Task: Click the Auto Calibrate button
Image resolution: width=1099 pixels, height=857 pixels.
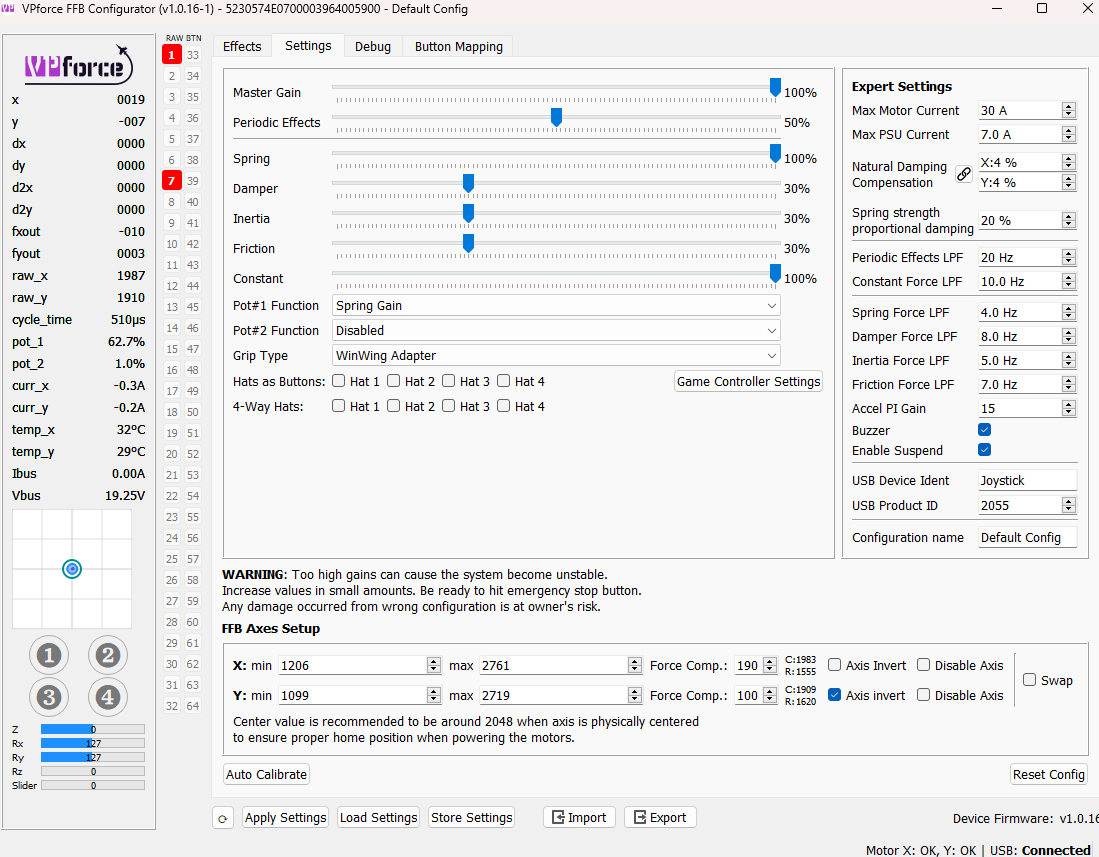Action: point(266,774)
